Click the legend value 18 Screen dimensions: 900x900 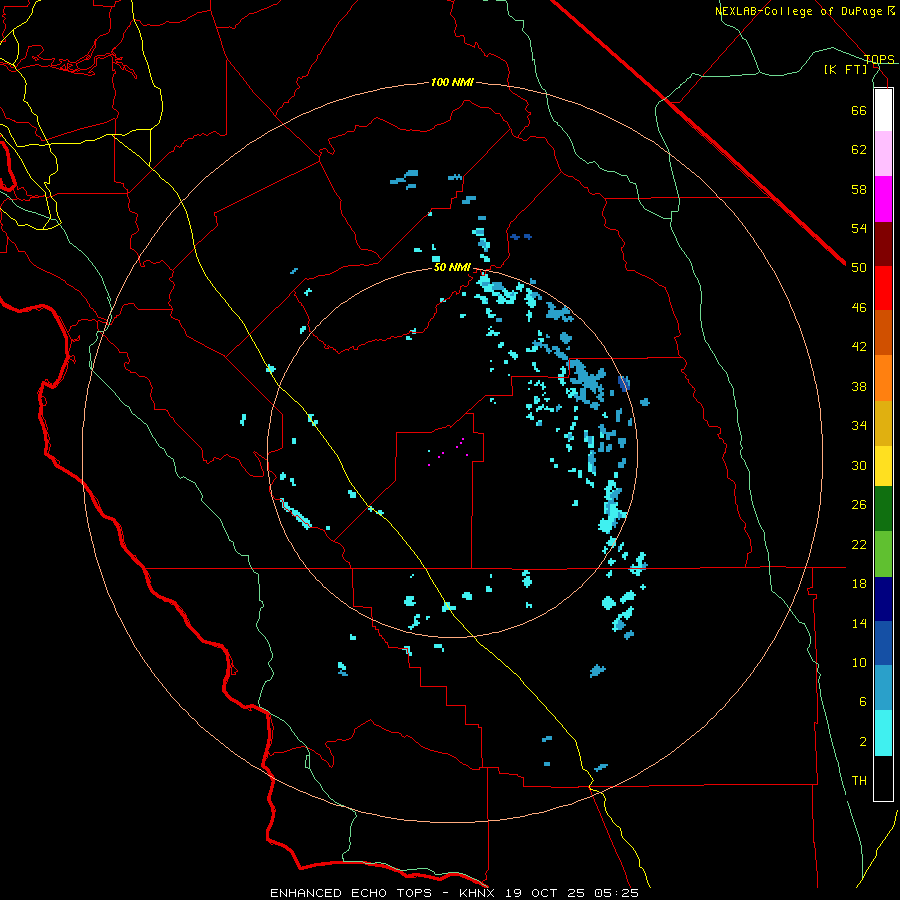859,584
